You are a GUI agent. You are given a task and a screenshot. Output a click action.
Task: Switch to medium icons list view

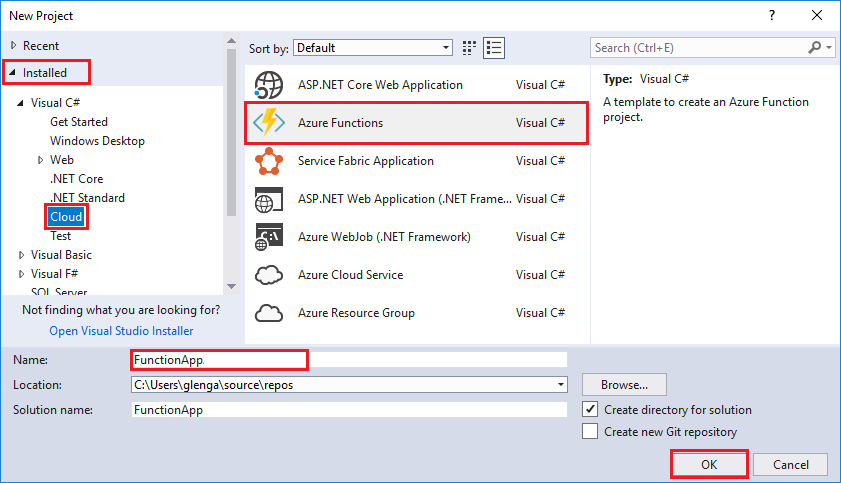494,48
